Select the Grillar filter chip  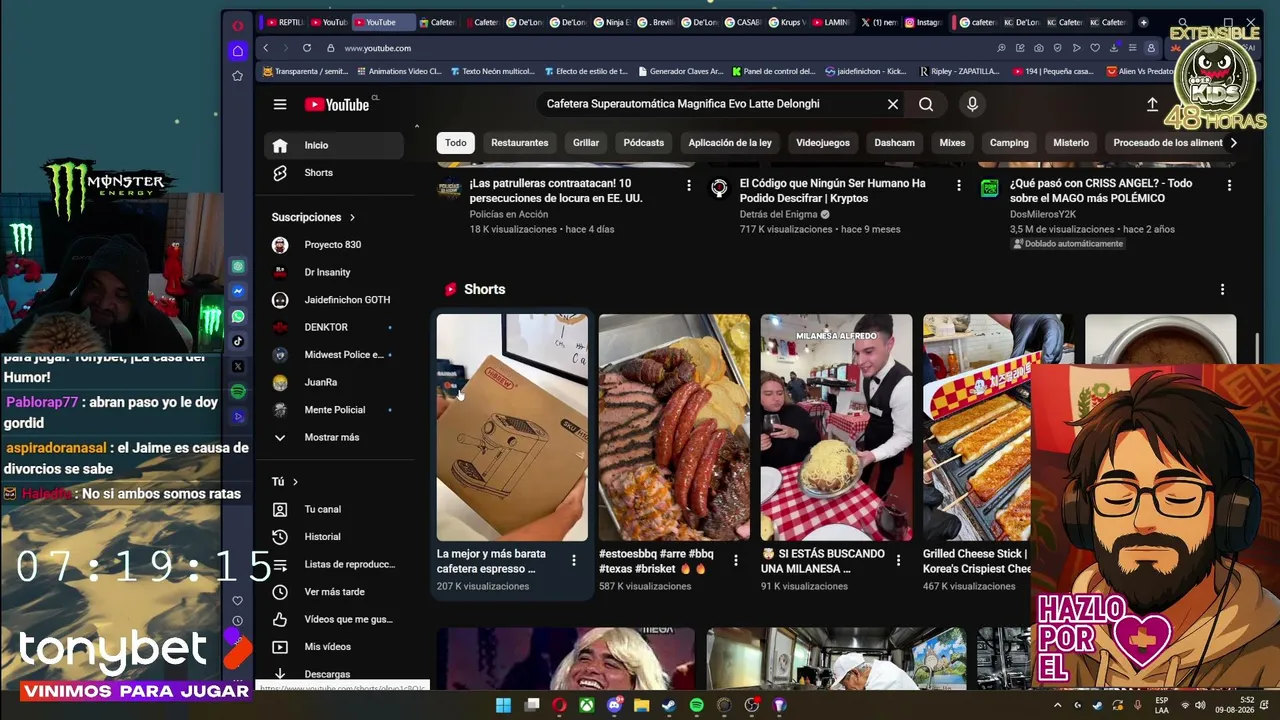pyautogui.click(x=586, y=143)
